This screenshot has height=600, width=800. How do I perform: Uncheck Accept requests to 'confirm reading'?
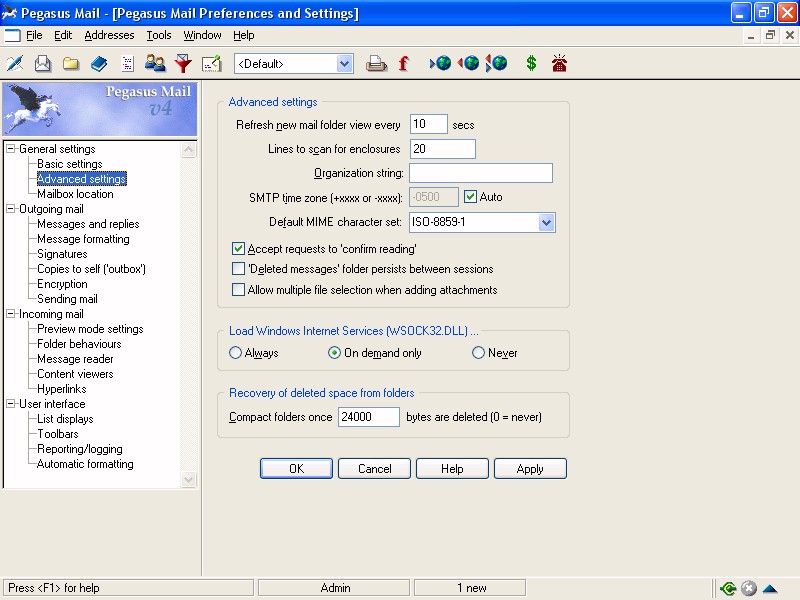(238, 249)
